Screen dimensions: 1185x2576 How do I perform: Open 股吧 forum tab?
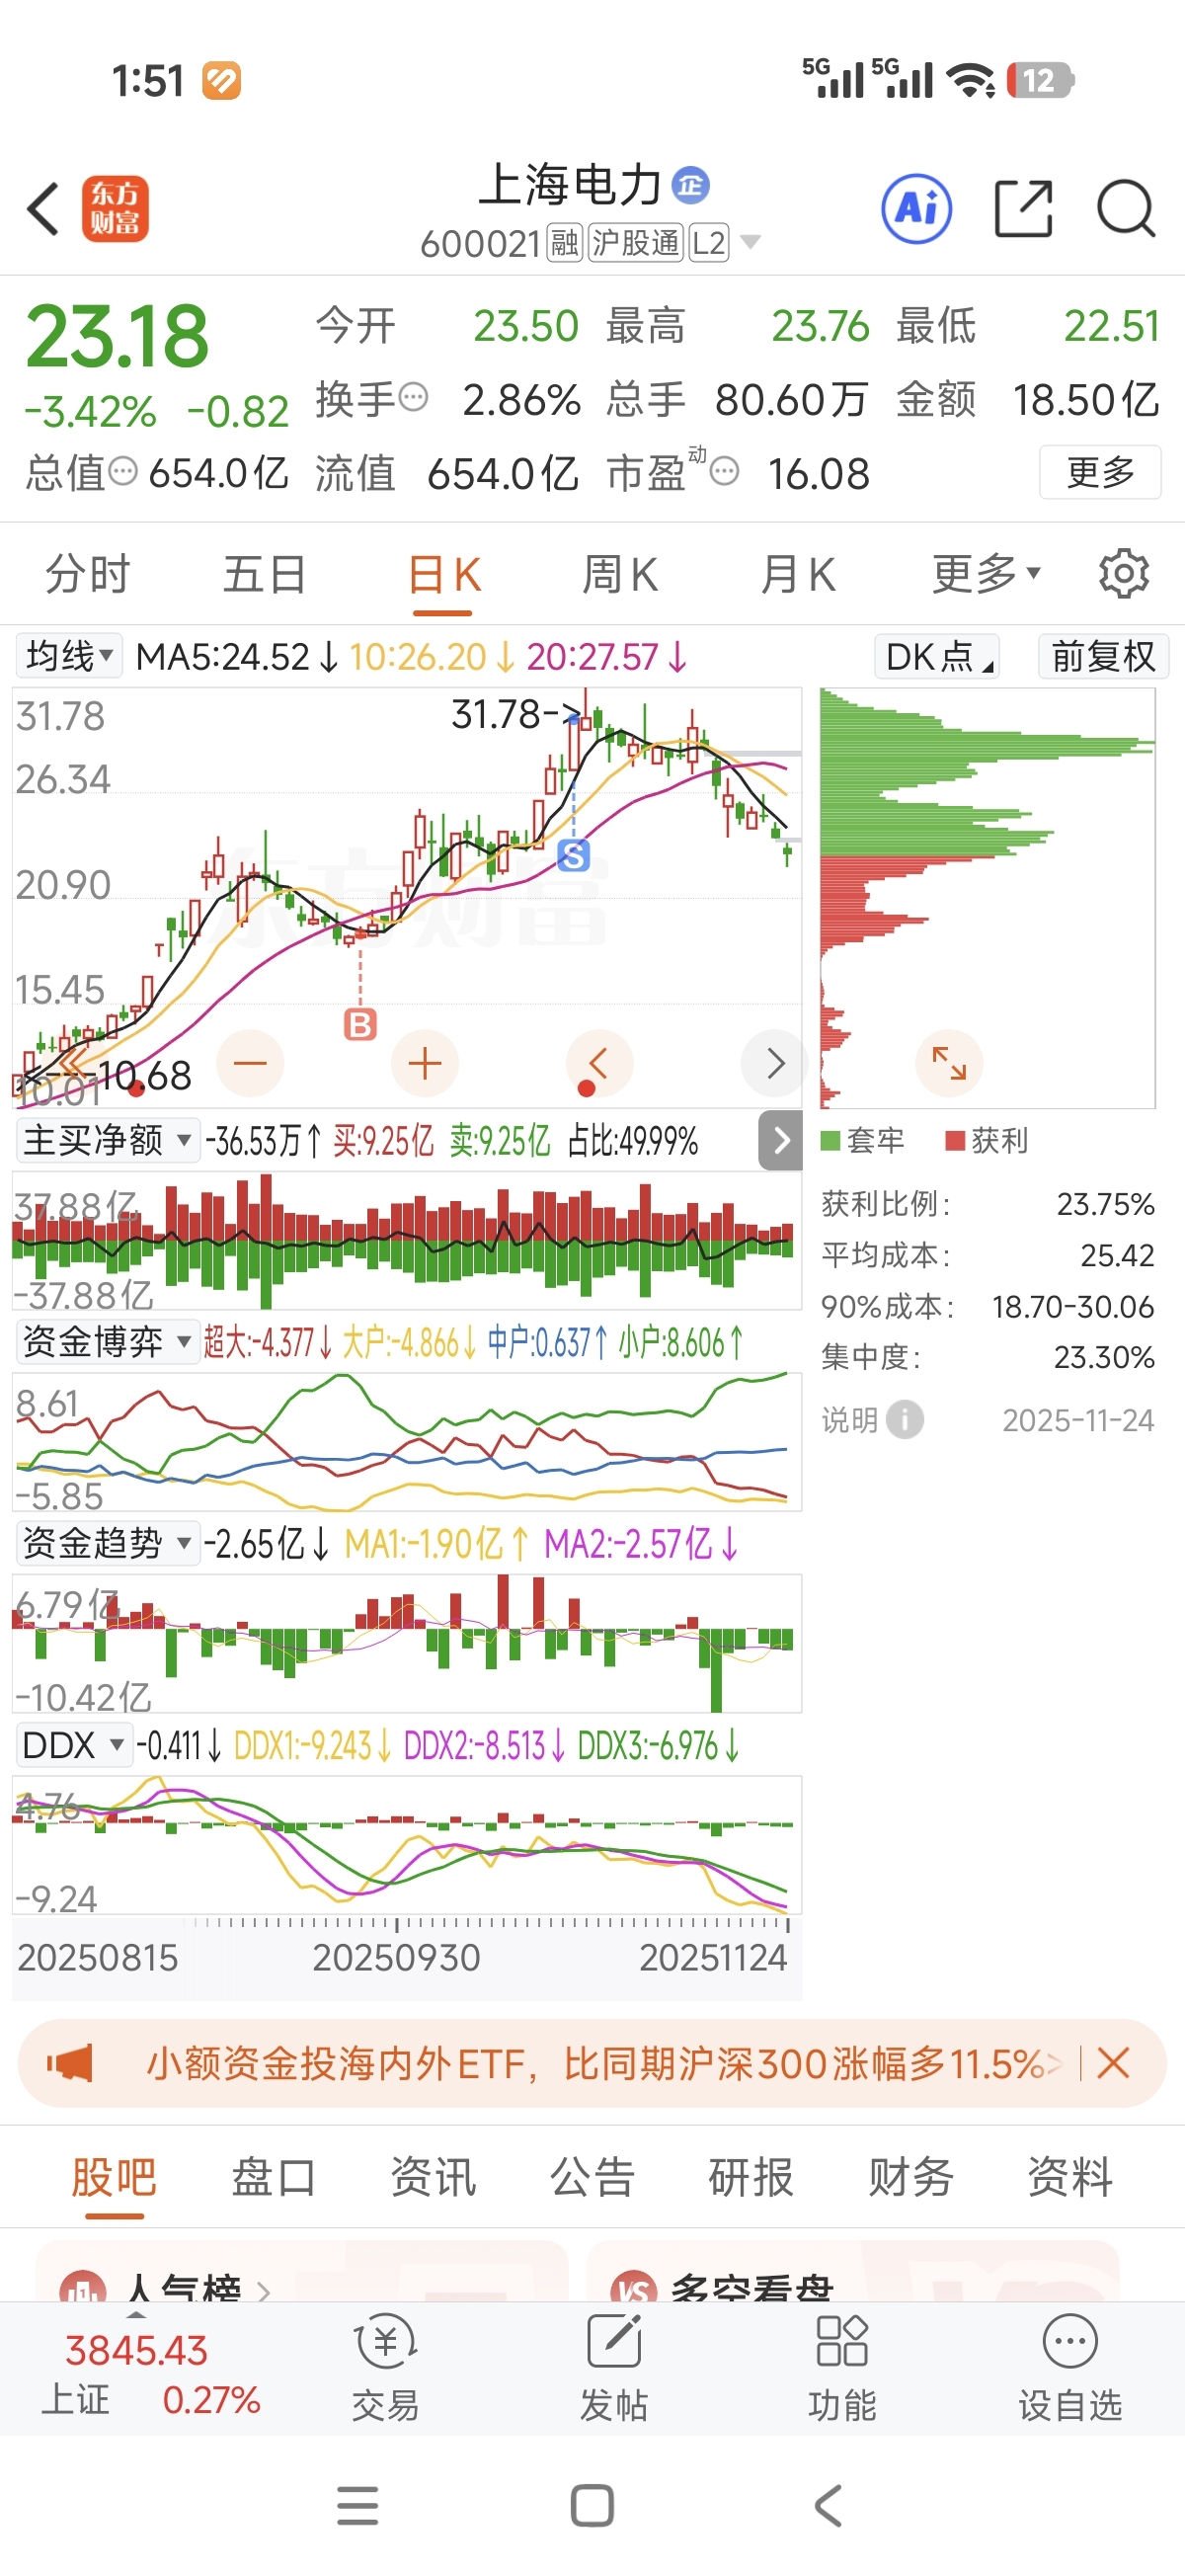click(114, 2177)
